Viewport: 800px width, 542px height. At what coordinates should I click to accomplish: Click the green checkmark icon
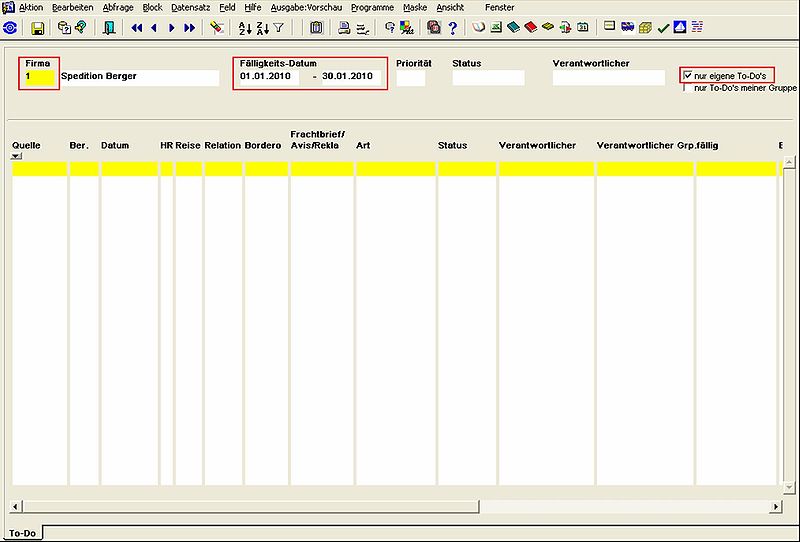(663, 28)
